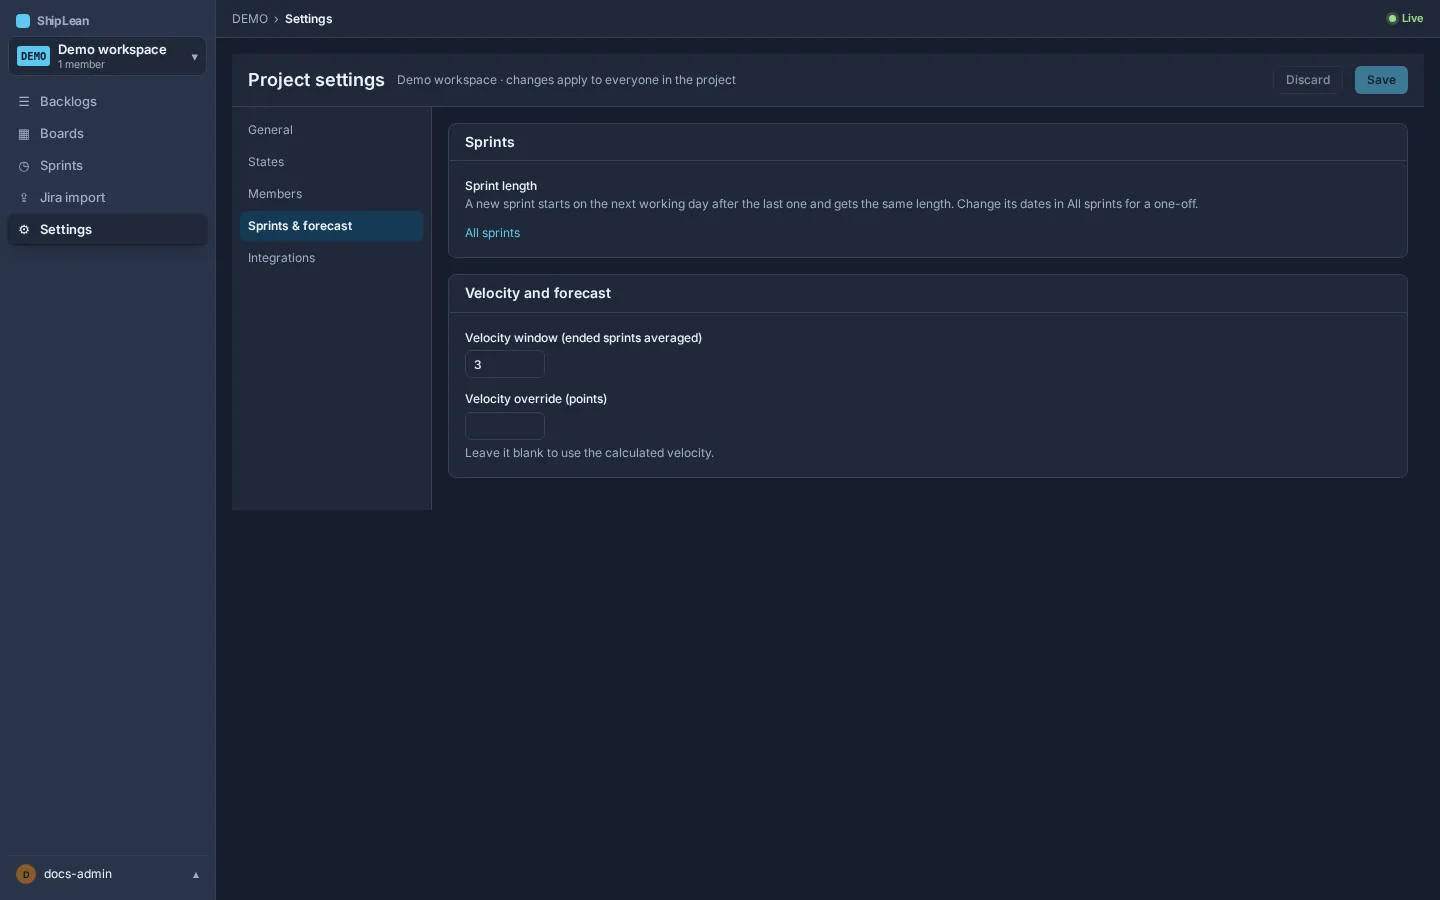Click the Settings gear icon

[x=24, y=230]
